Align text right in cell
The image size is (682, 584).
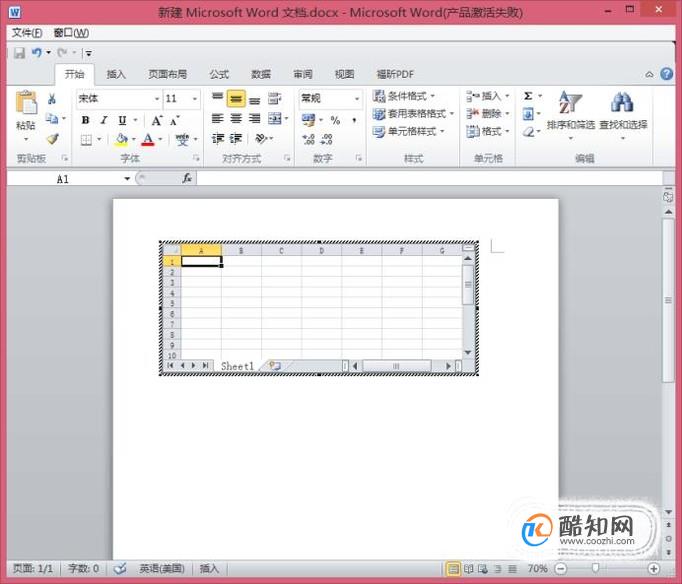pos(254,118)
